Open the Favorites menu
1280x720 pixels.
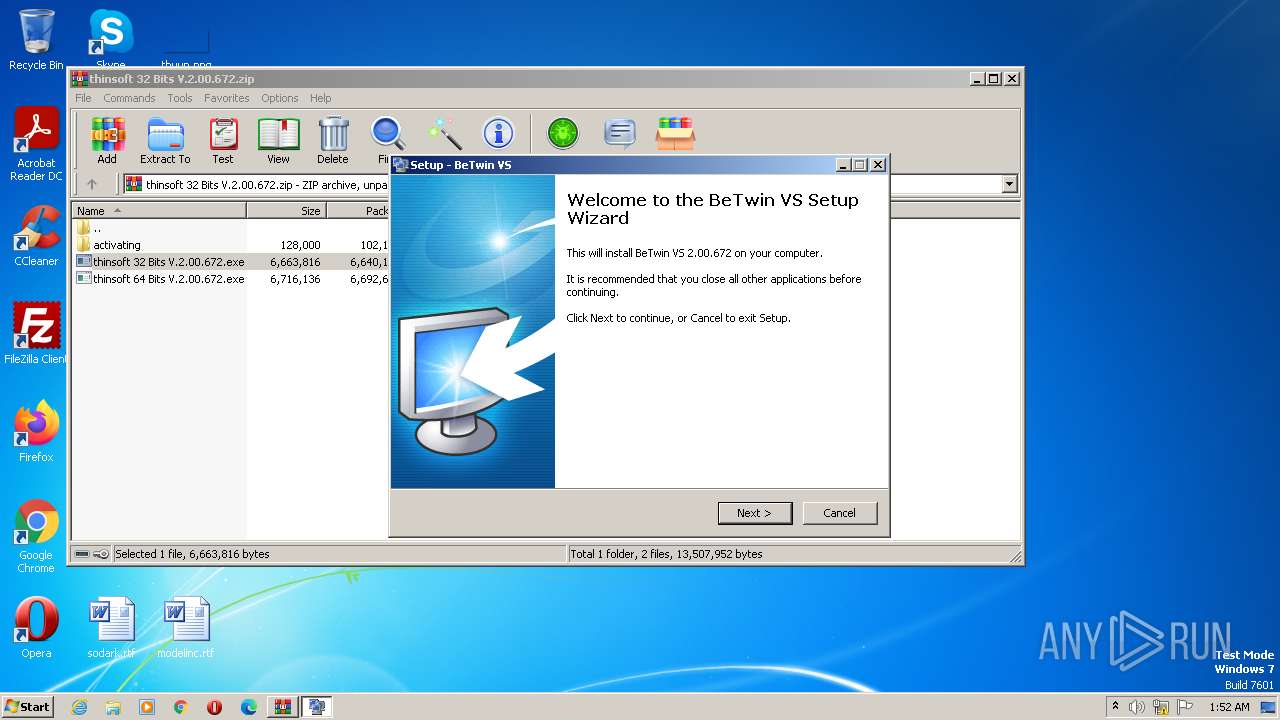[227, 98]
